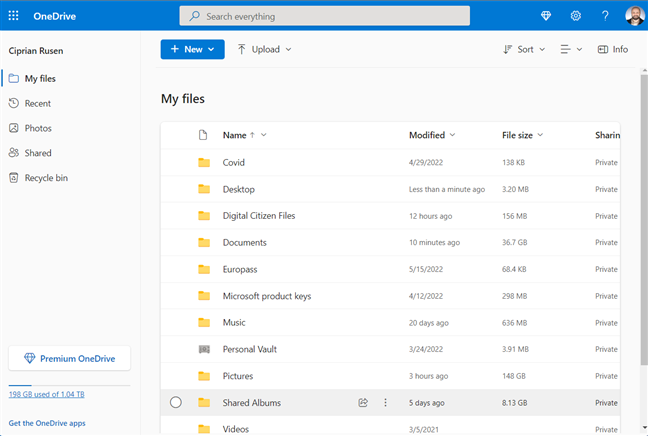648x436 pixels.
Task: Click the Pictures folder icon
Action: pyautogui.click(x=204, y=376)
